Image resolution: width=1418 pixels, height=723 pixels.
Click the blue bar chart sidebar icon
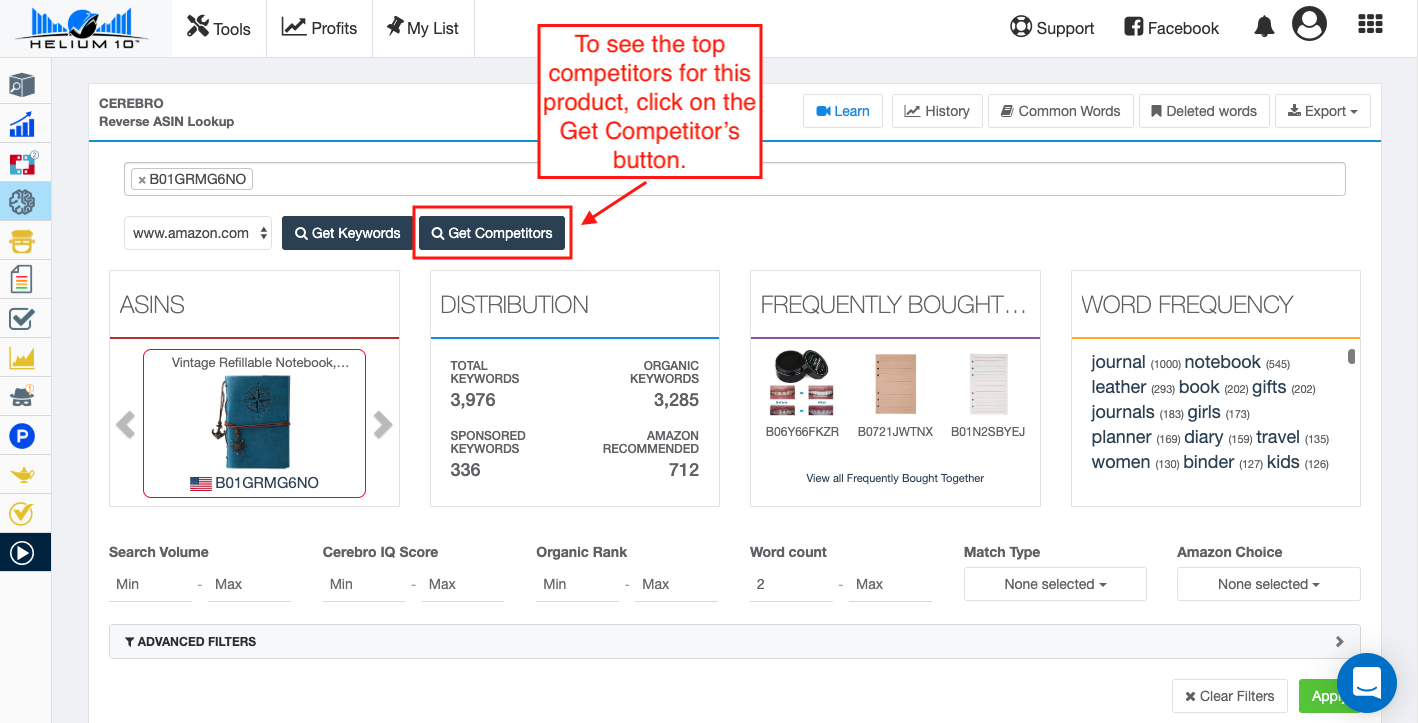[x=22, y=125]
